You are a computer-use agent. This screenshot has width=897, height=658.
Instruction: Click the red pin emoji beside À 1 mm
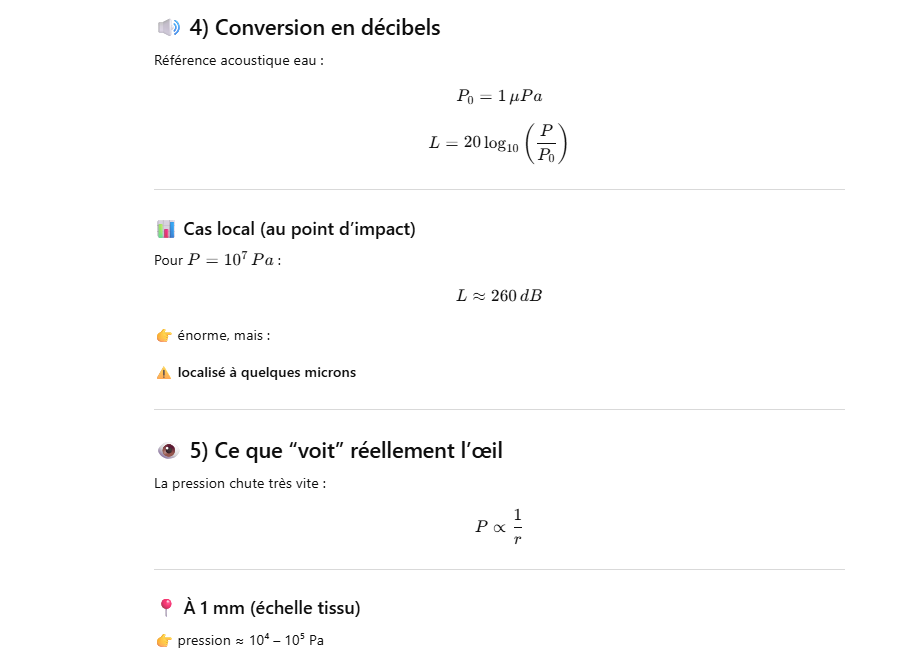tap(166, 608)
